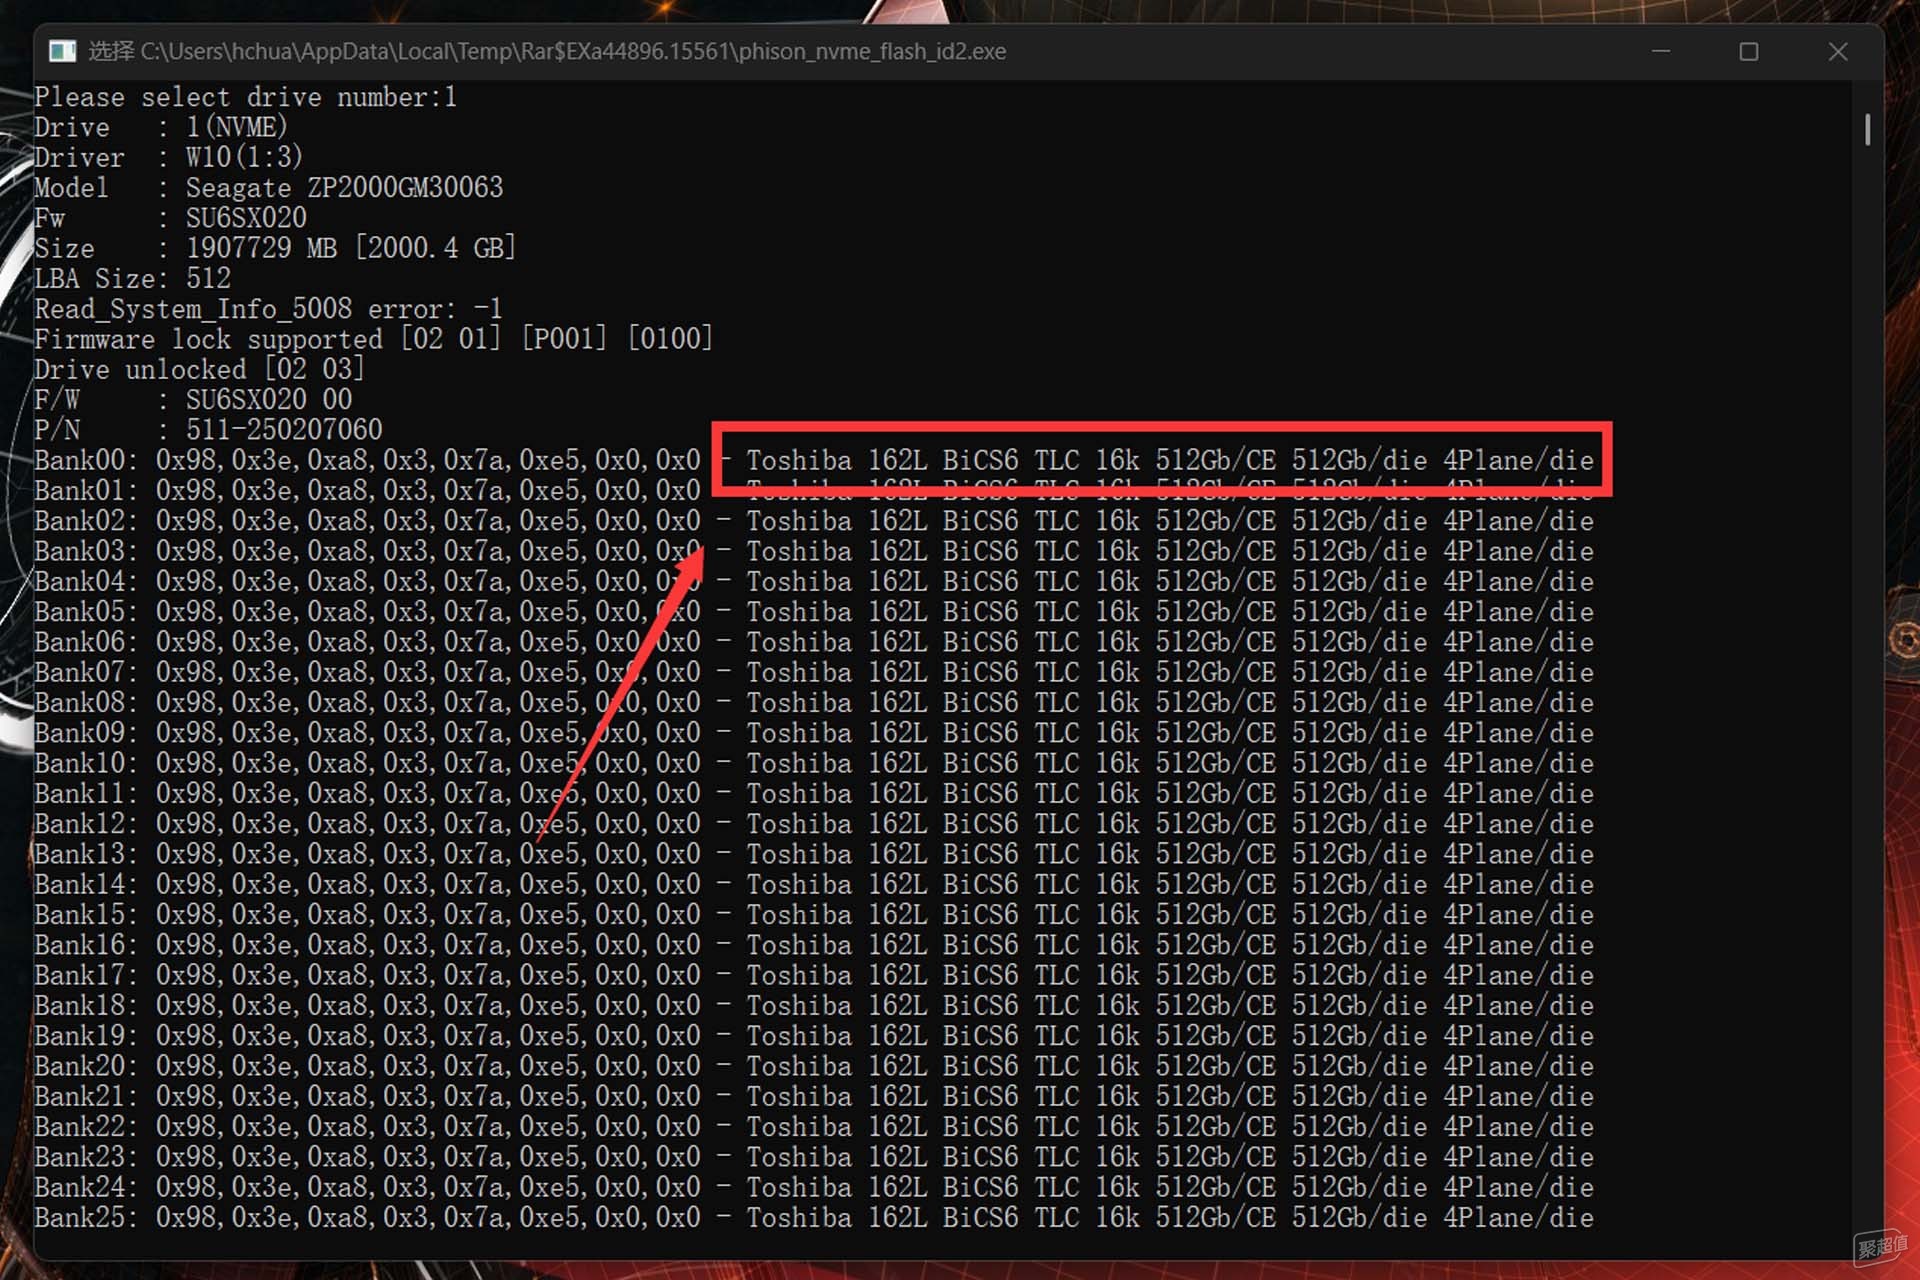Click the Size line '1907729 MB [2000.4 GB]'
The height and width of the screenshot is (1280, 1920).
point(275,248)
